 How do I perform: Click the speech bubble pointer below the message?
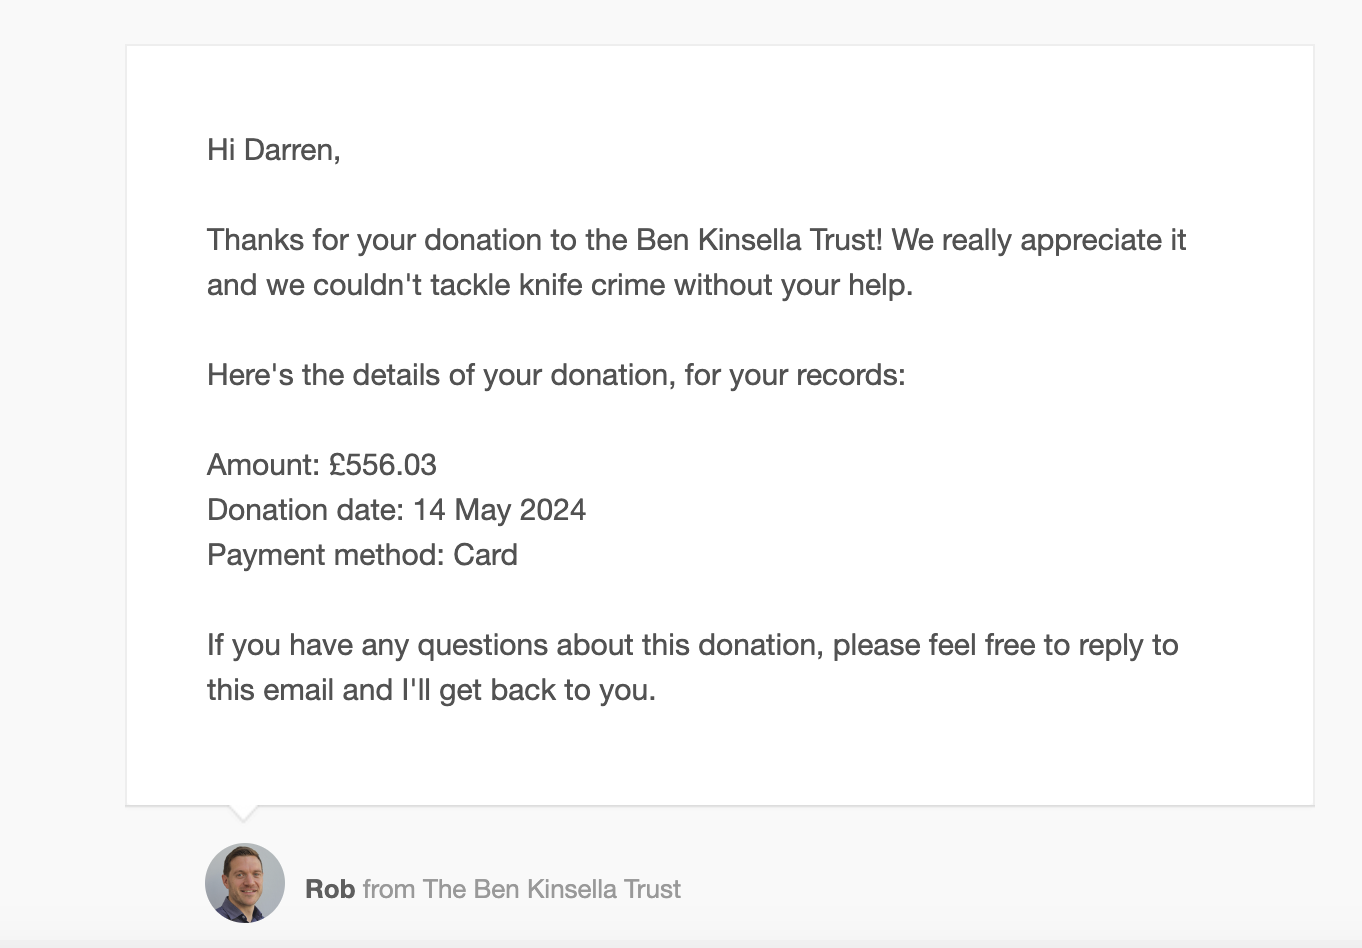[243, 814]
